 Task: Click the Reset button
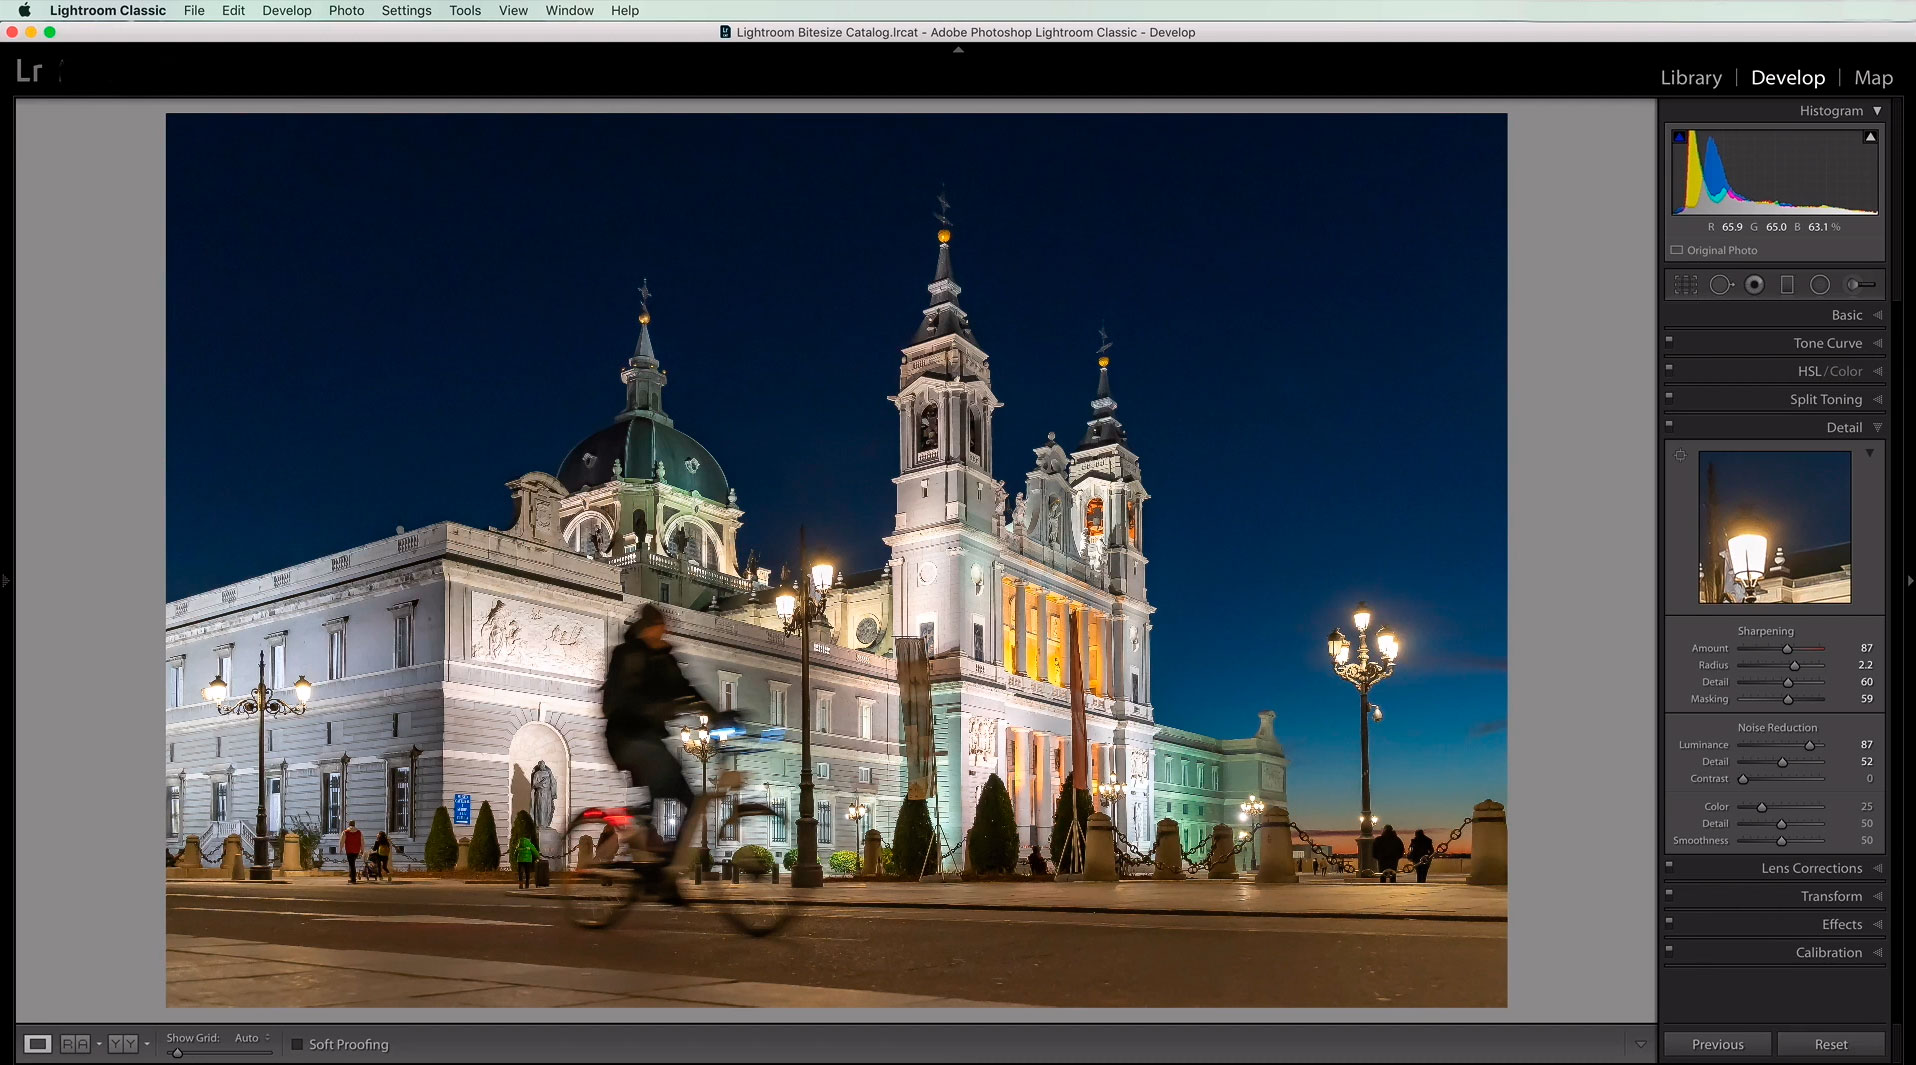point(1831,1044)
